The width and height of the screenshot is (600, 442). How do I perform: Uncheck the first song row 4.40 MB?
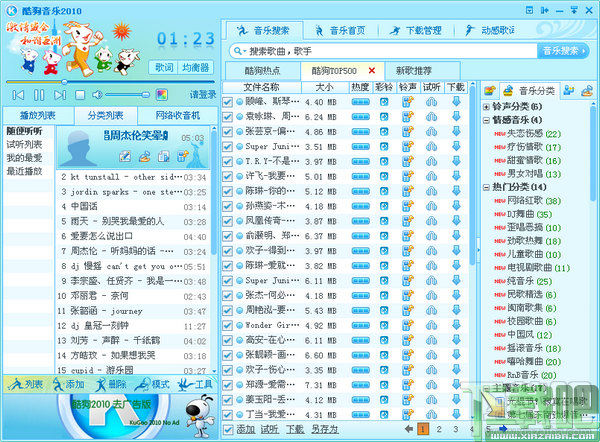click(x=227, y=102)
